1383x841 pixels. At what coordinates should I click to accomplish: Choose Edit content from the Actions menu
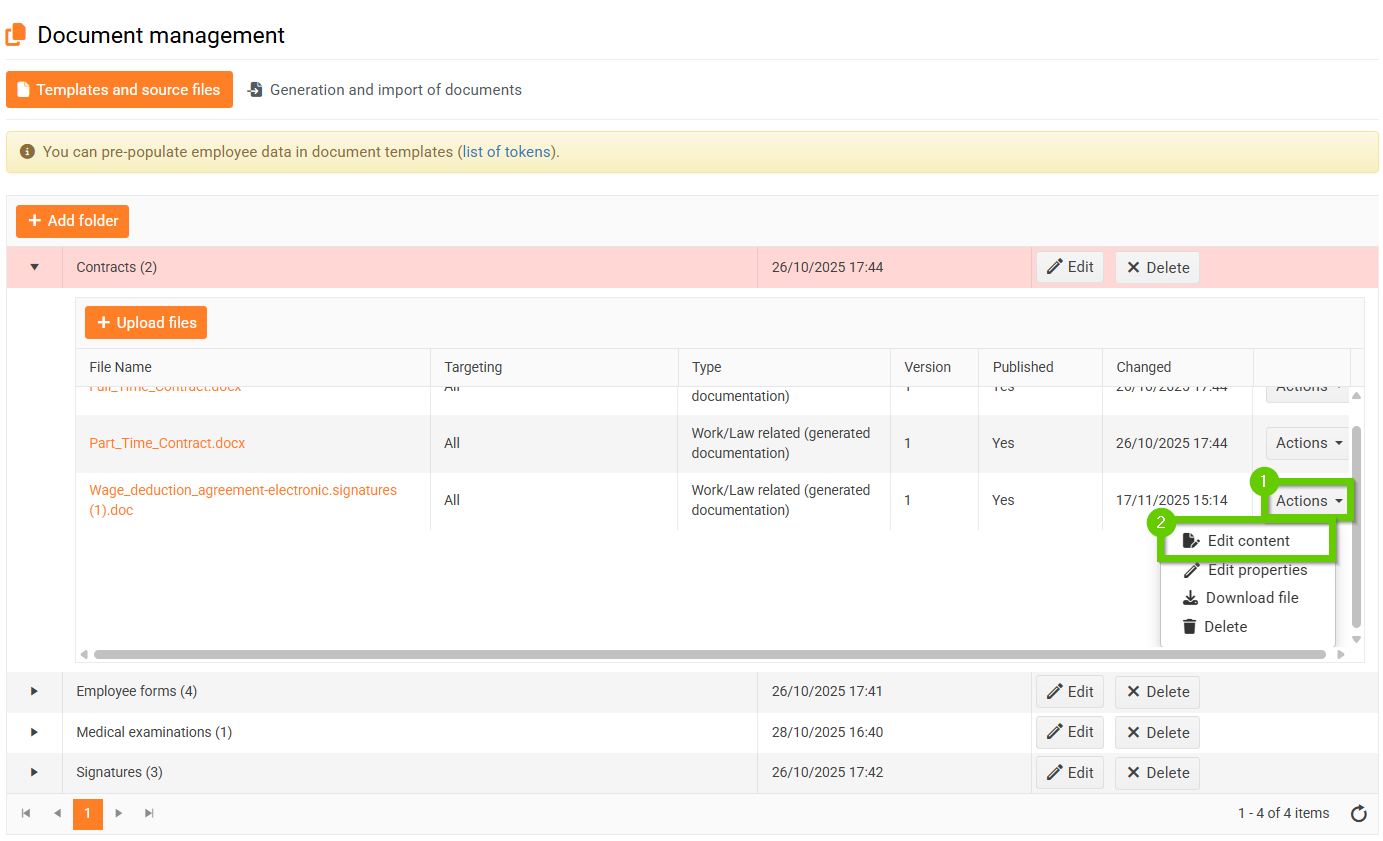(1247, 541)
